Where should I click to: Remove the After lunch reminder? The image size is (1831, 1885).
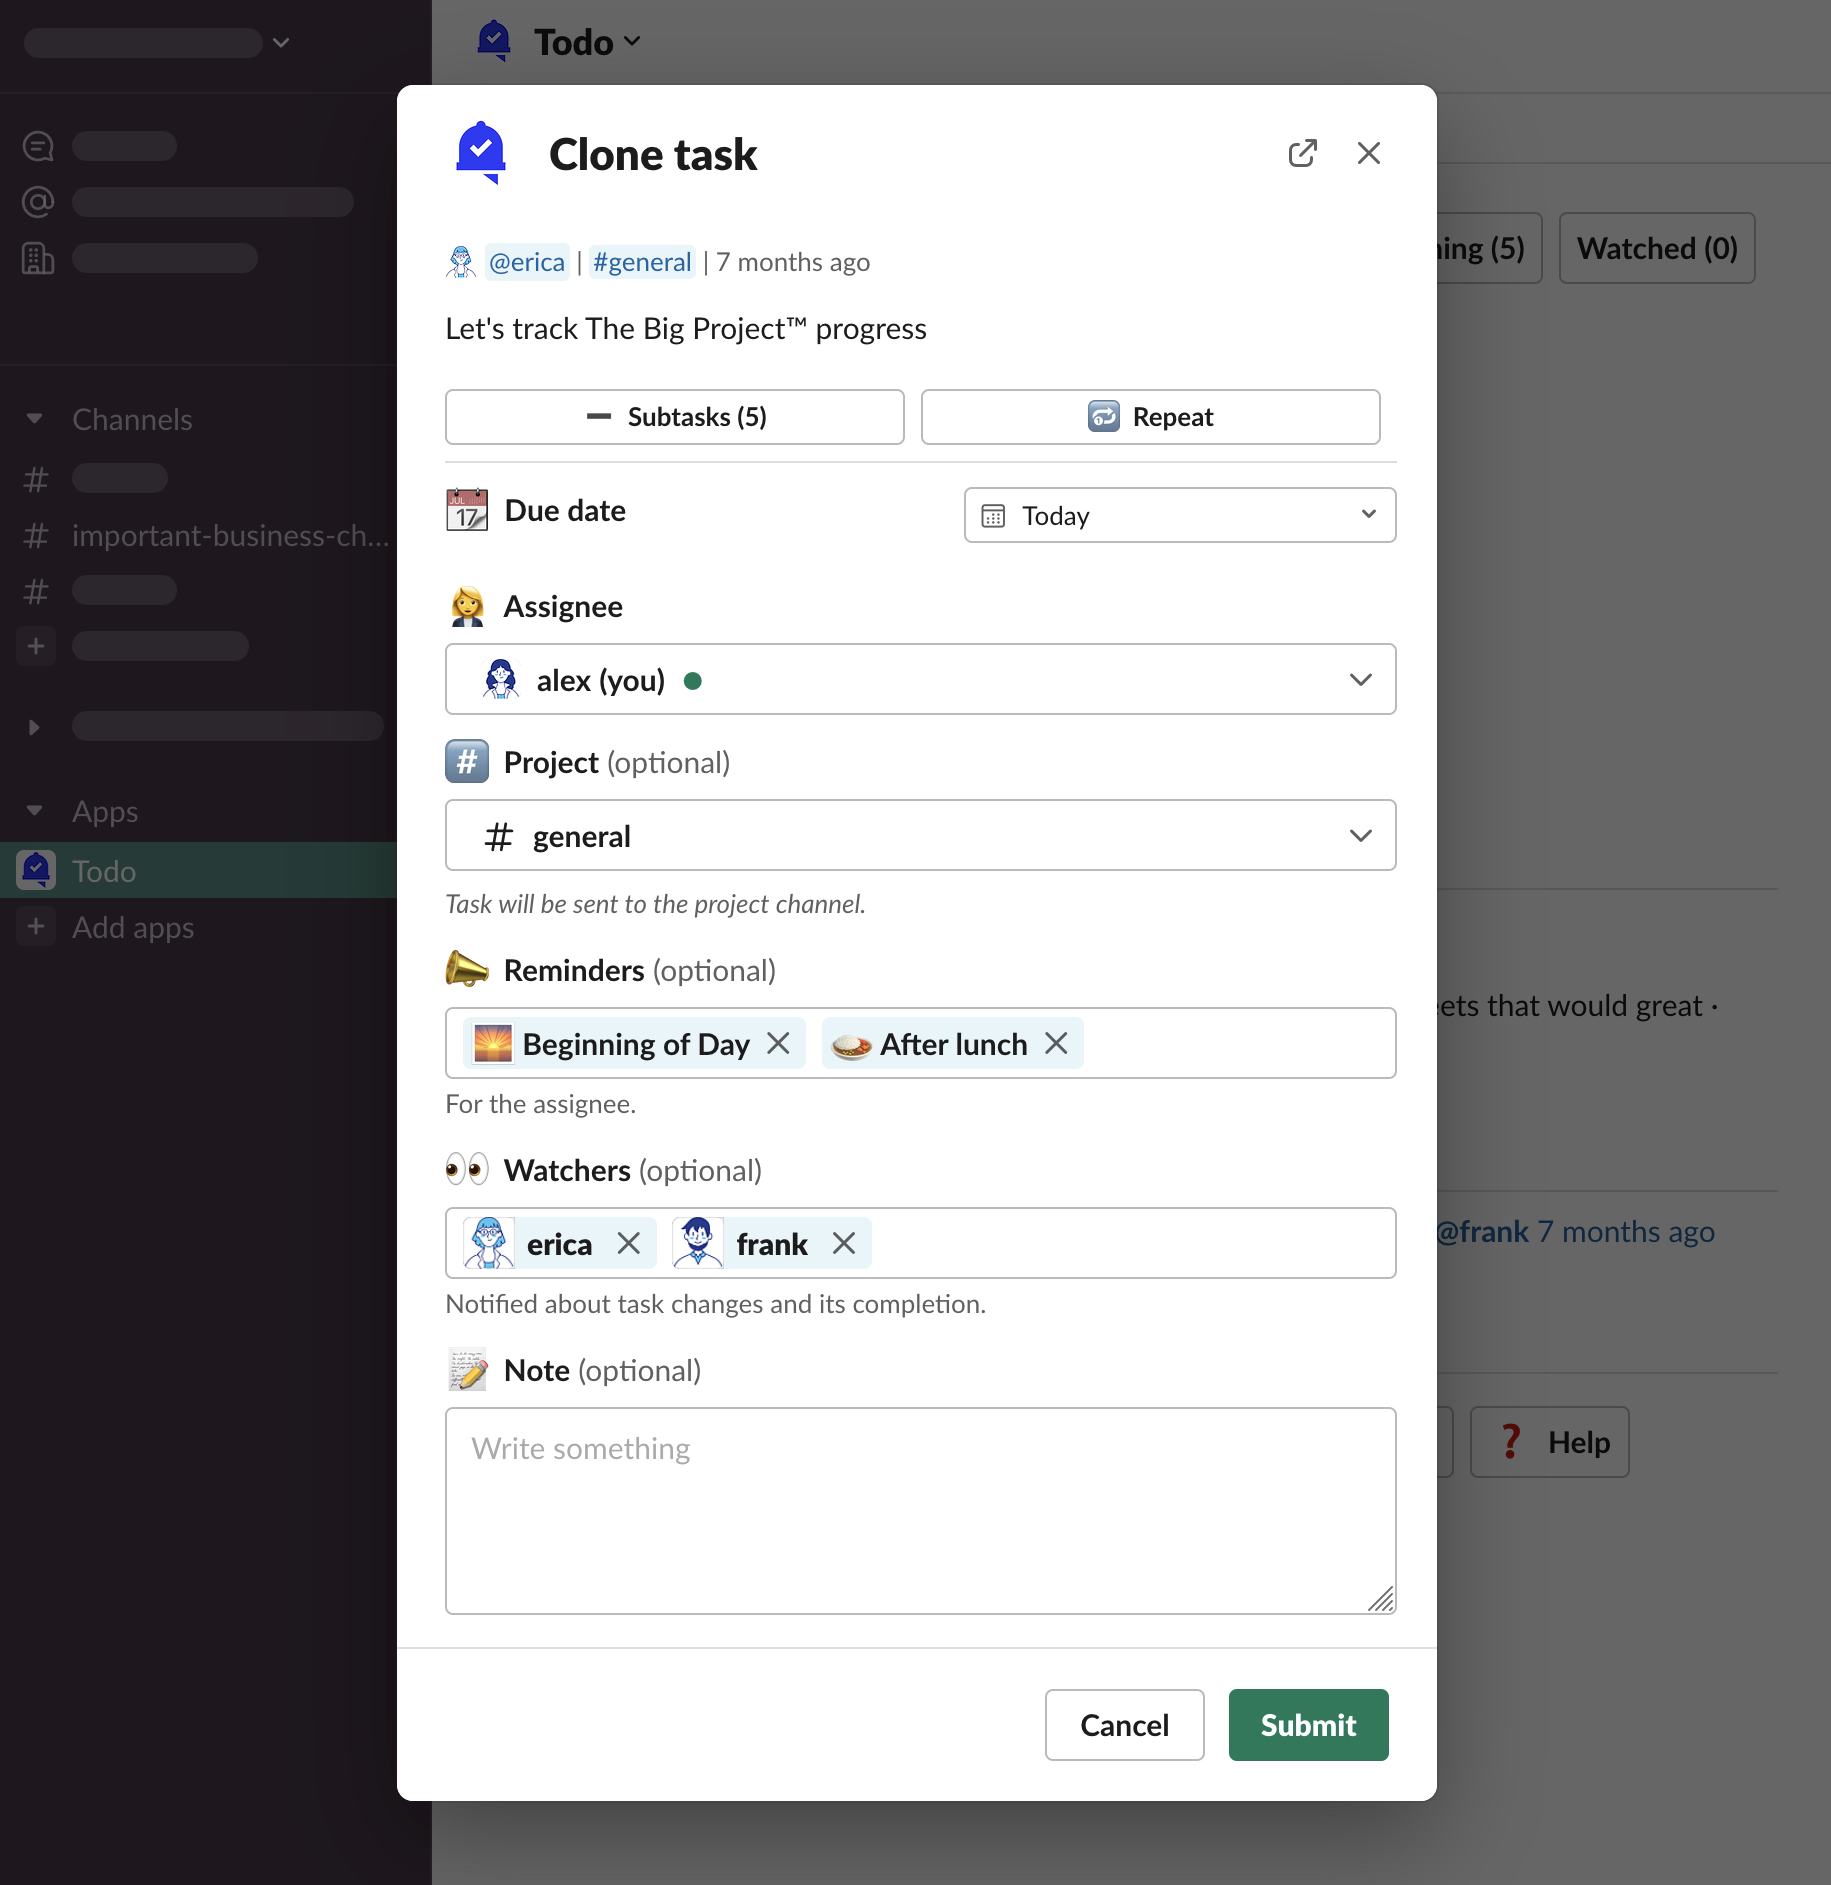1056,1043
